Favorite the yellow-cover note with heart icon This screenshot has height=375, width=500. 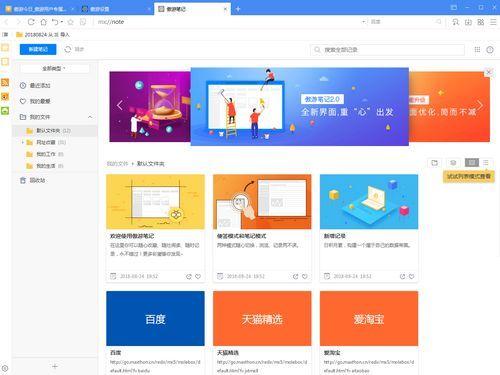coord(198,276)
